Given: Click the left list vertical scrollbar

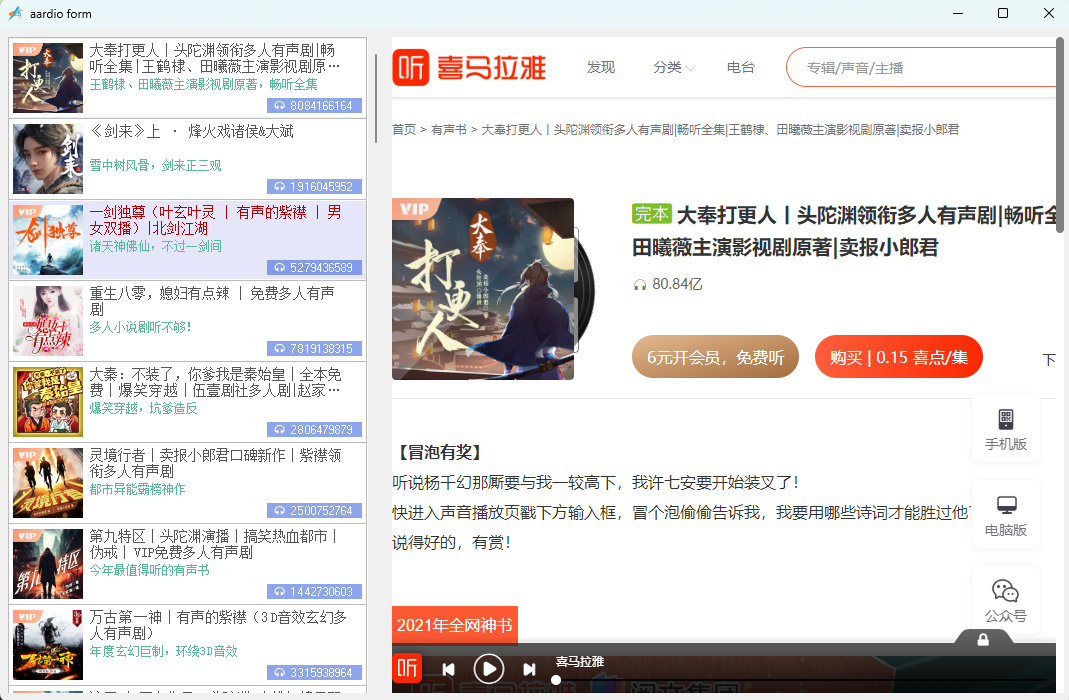Looking at the screenshot, I should pyautogui.click(x=376, y=98).
